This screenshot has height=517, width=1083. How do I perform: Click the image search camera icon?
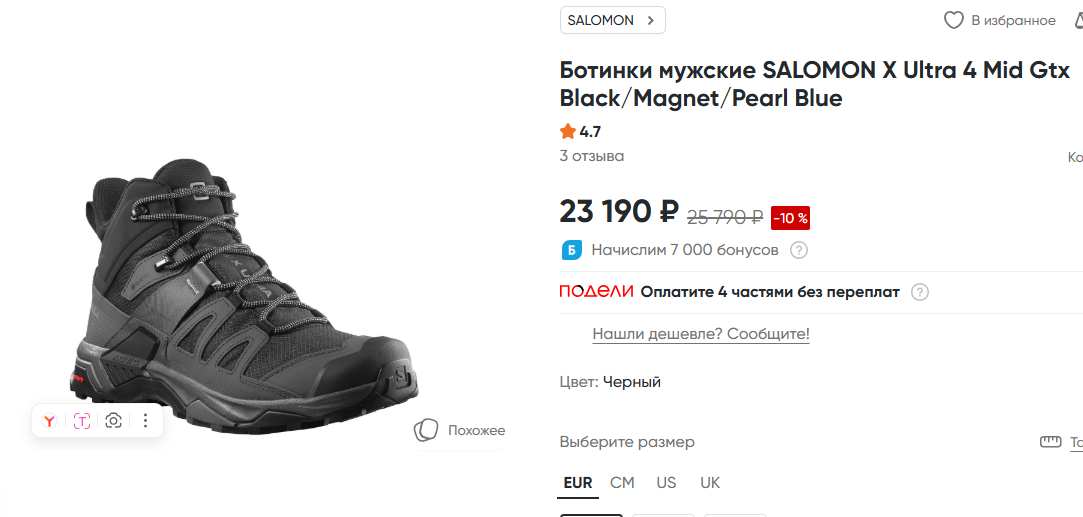114,421
